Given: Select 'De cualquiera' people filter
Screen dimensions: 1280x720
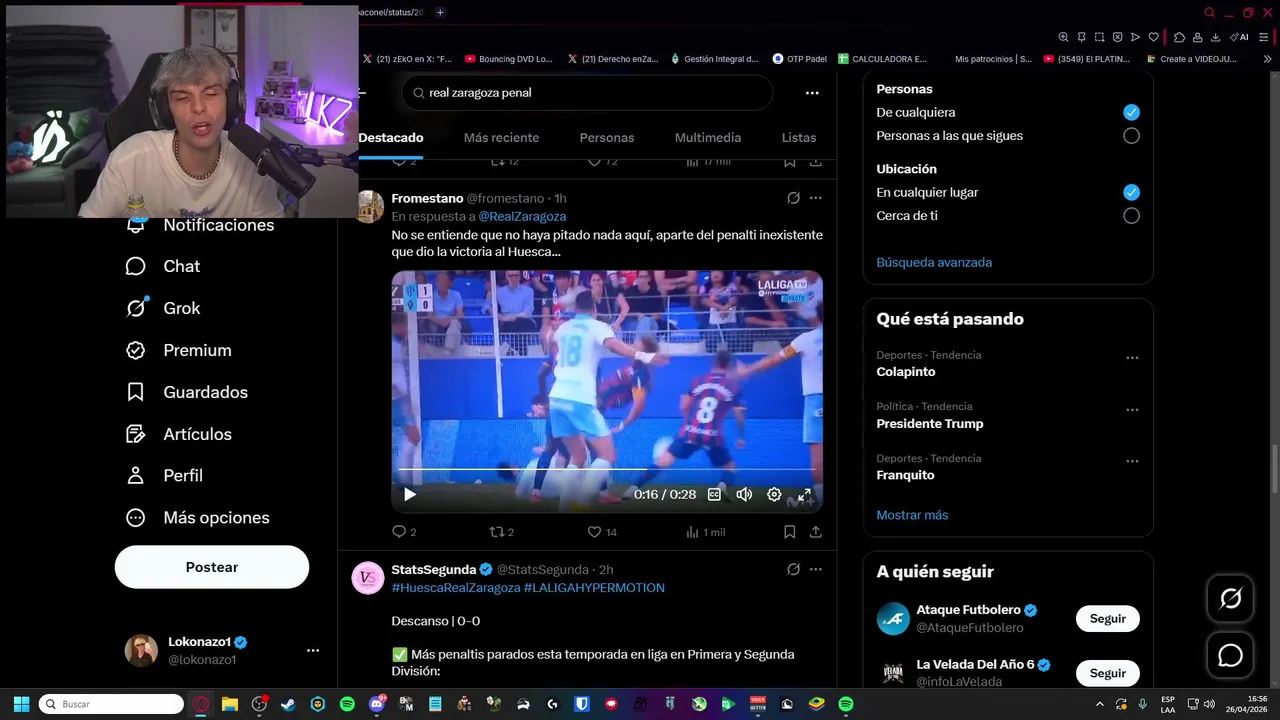Looking at the screenshot, I should 1131,112.
